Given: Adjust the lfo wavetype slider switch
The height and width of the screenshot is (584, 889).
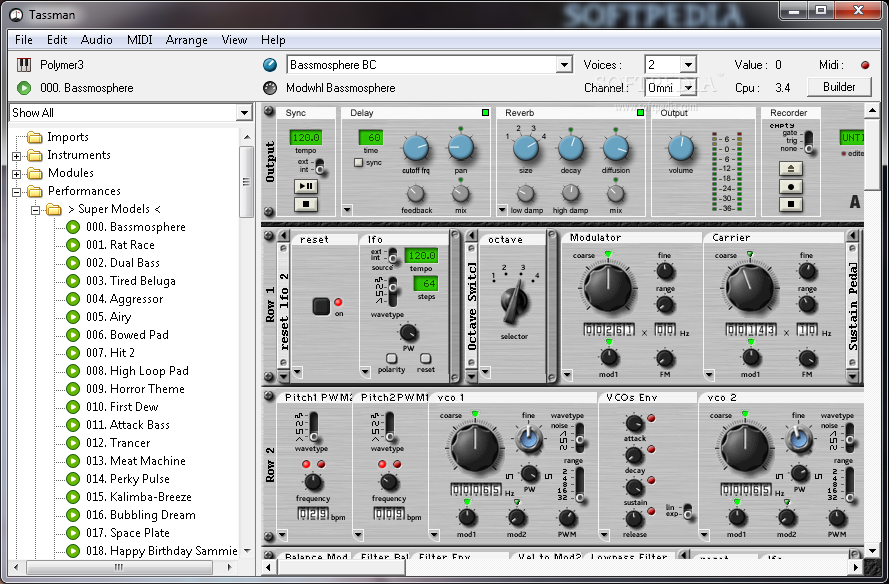Looking at the screenshot, I should point(392,292).
